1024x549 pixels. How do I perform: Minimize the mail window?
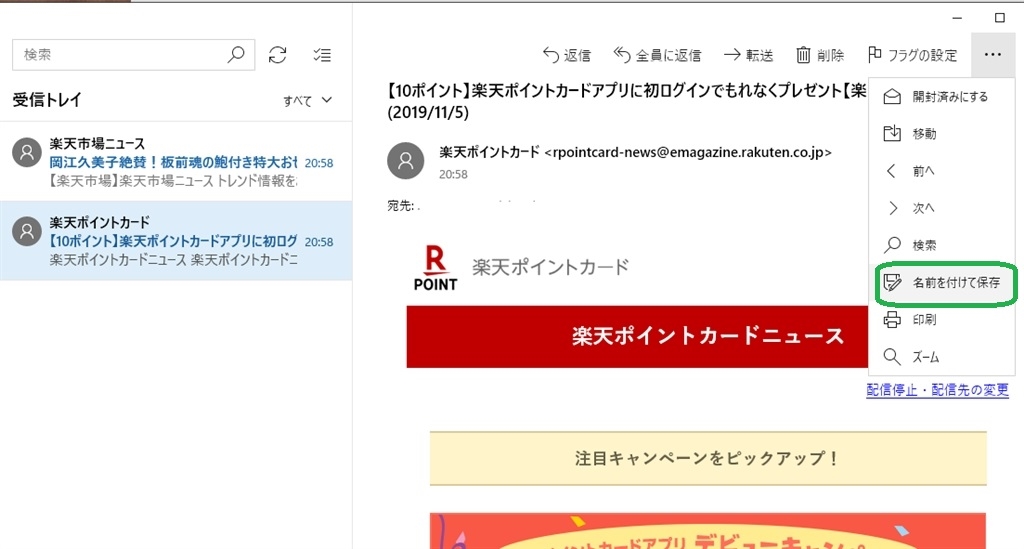click(957, 18)
